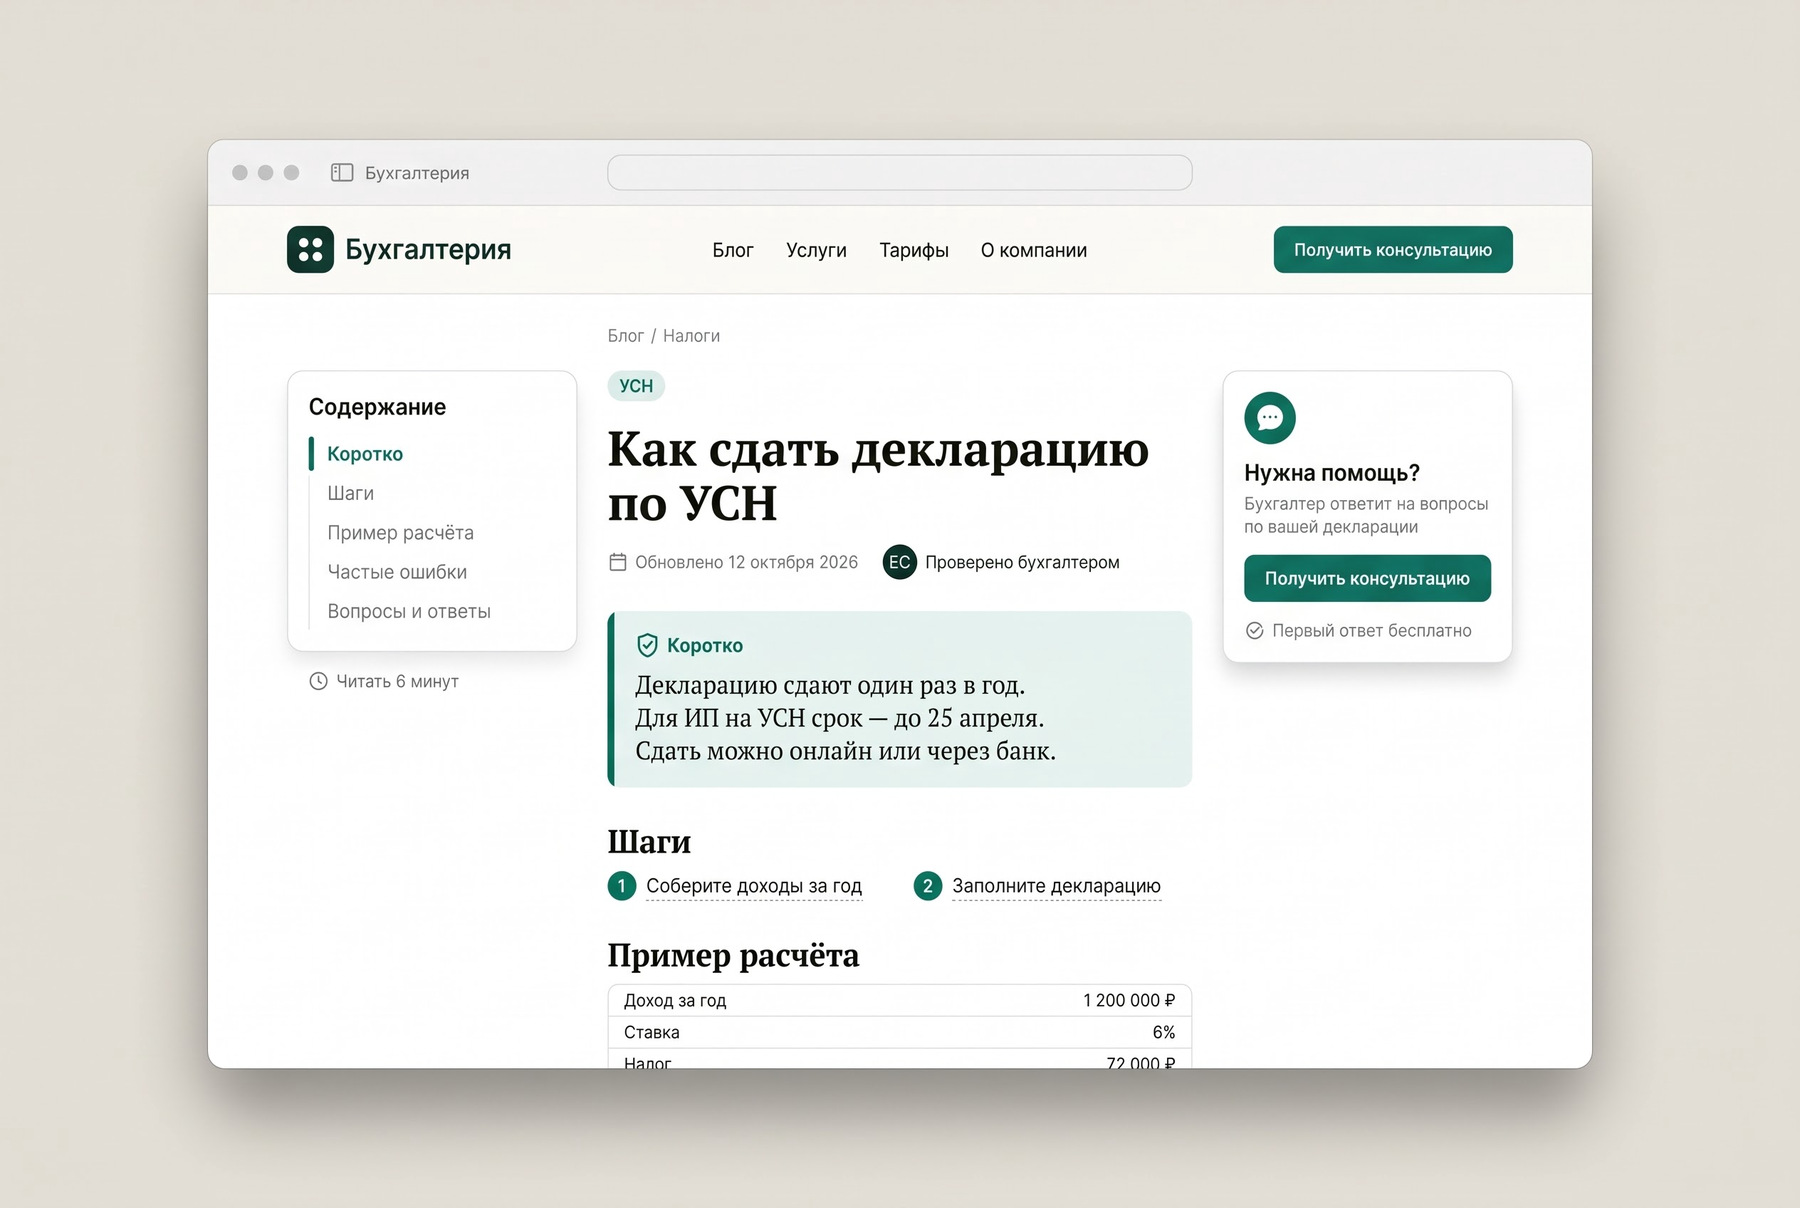Go to Частые ошибки section
The width and height of the screenshot is (1800, 1208).
tap(397, 572)
